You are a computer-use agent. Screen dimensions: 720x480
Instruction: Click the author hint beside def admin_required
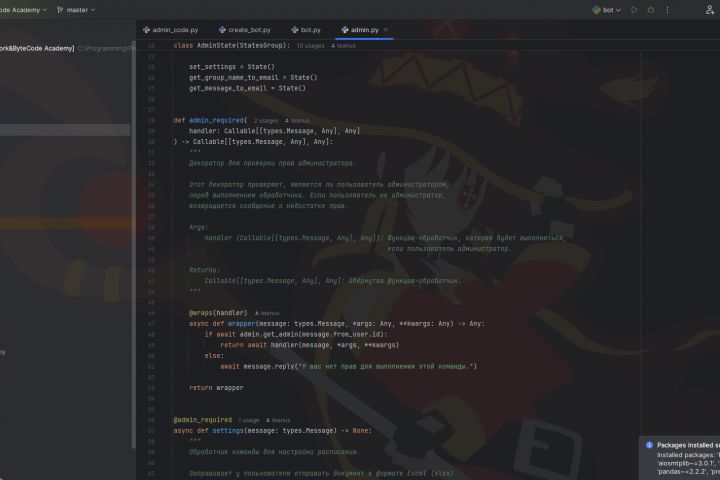(x=297, y=121)
